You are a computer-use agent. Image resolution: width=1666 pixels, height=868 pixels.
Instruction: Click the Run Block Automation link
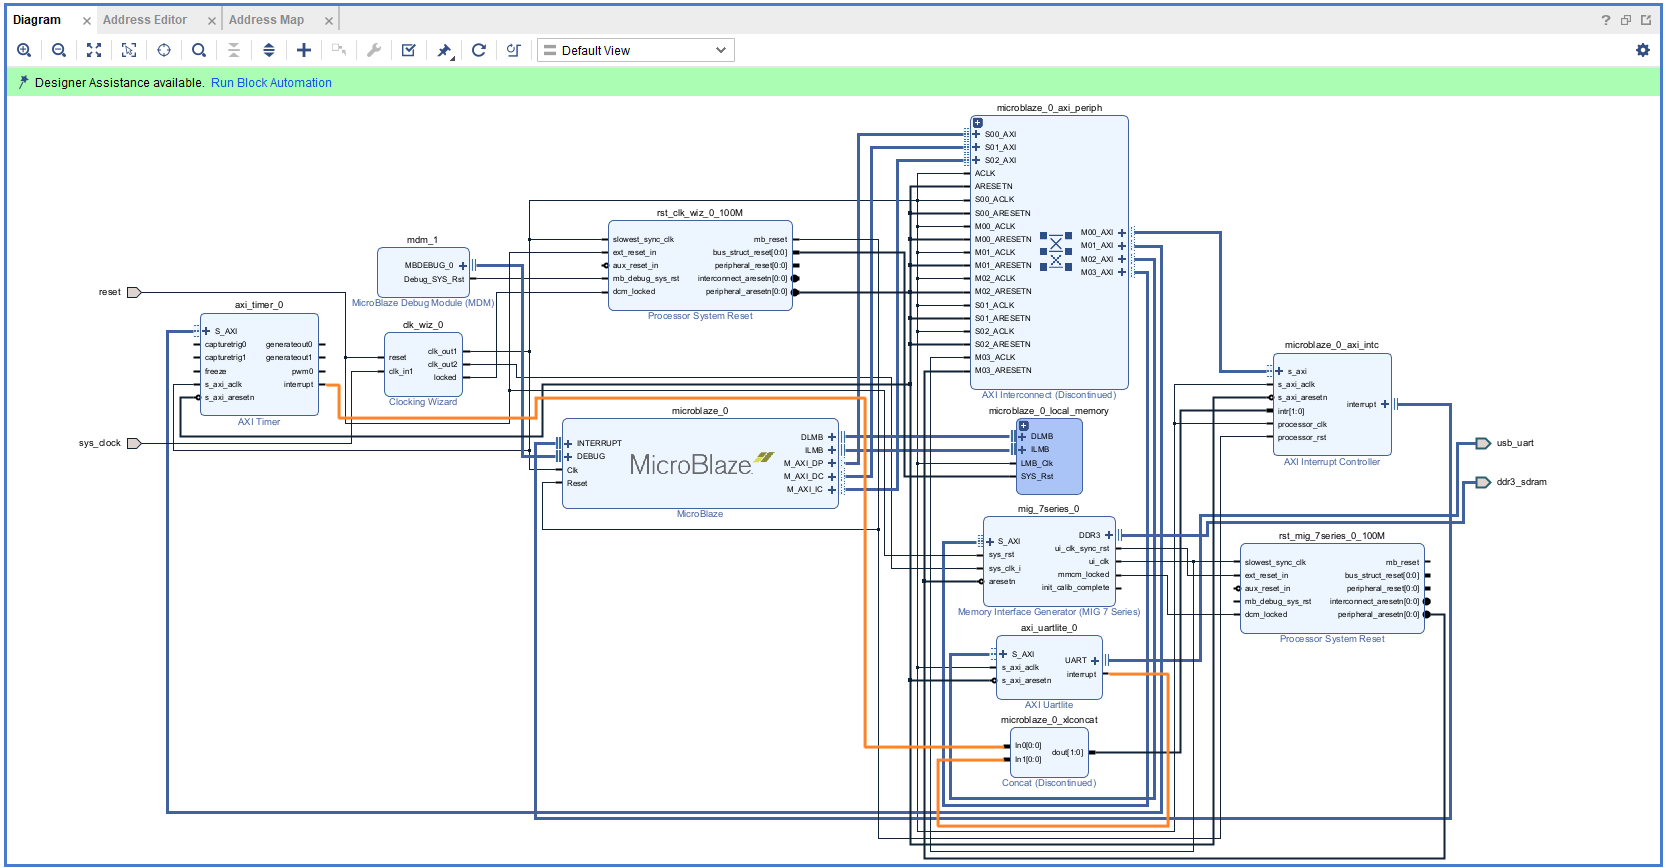coord(271,83)
